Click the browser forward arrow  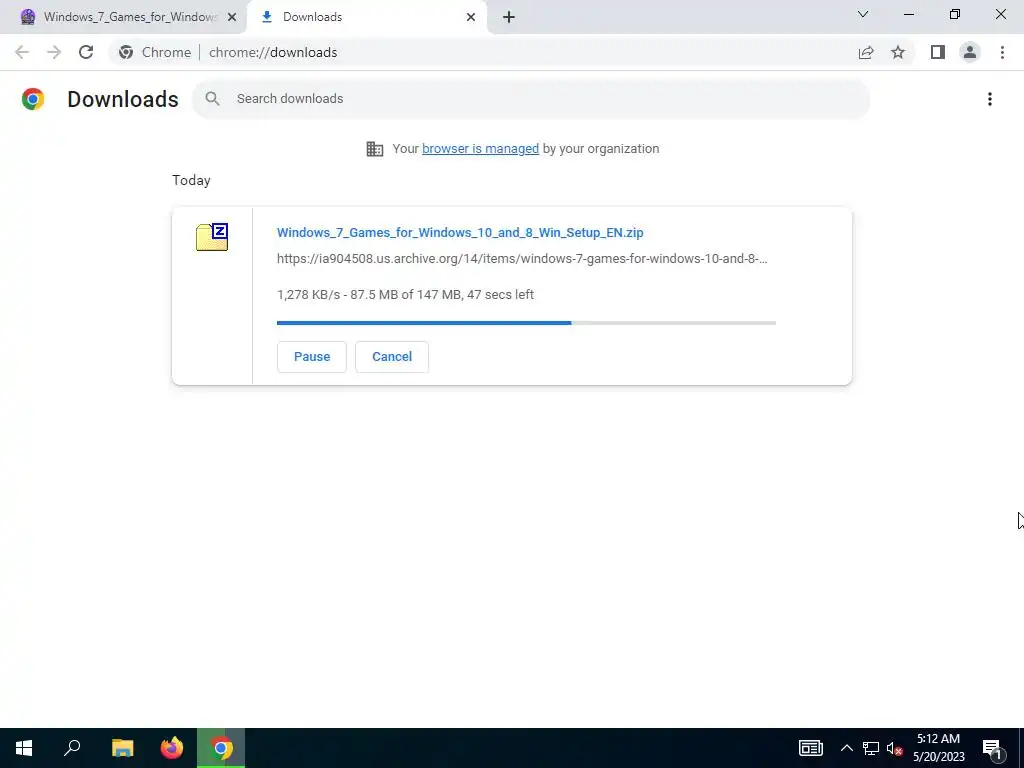coord(54,52)
